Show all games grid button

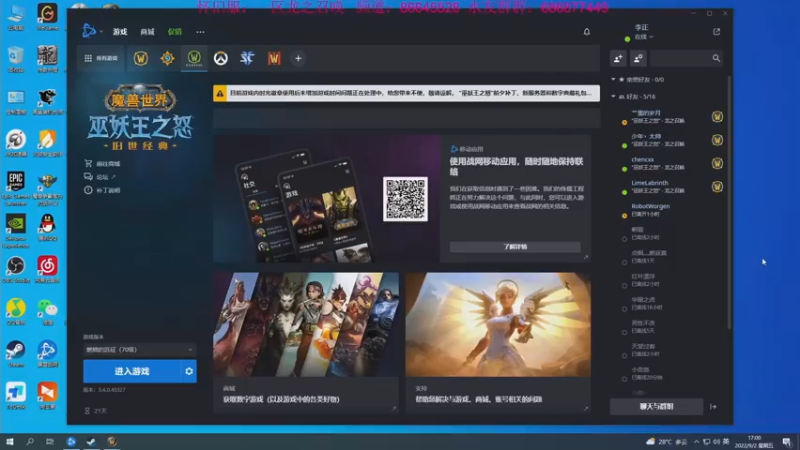pos(101,58)
